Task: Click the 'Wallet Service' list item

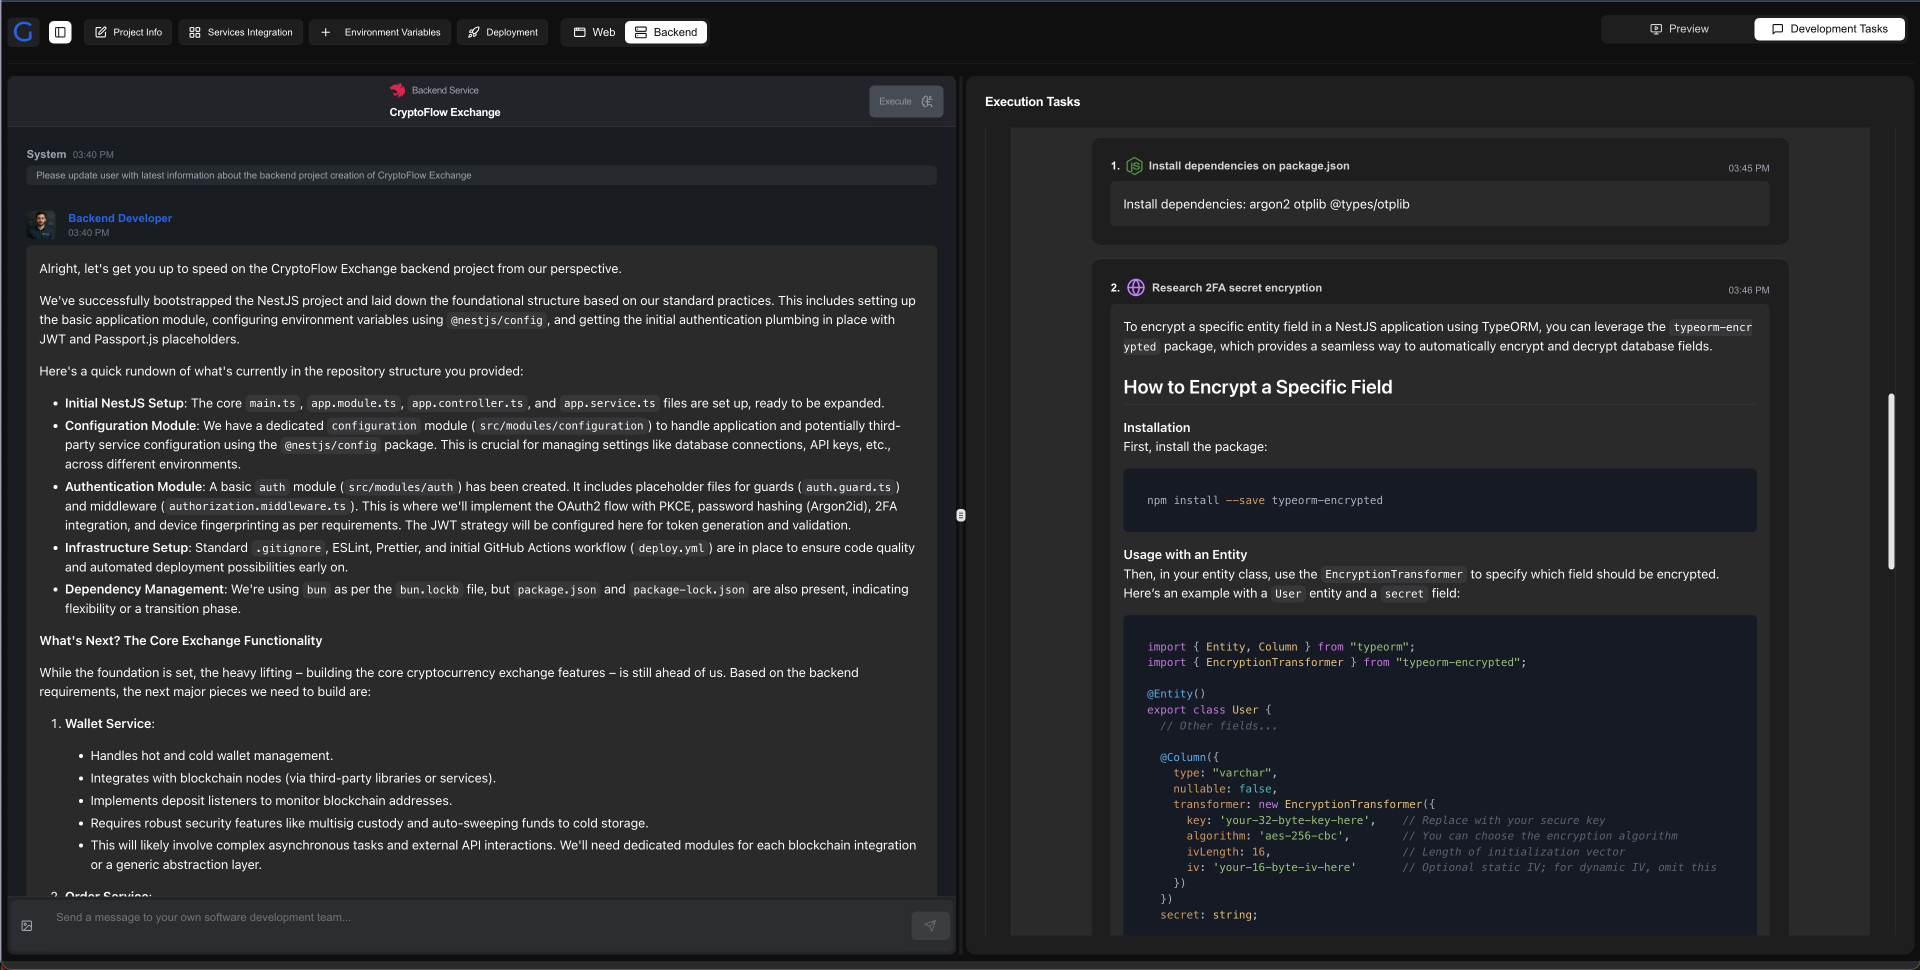Action: coord(110,724)
